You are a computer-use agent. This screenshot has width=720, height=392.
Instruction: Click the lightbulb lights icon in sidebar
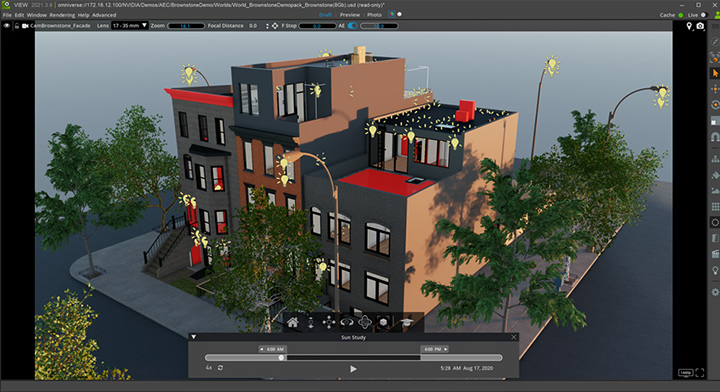click(x=714, y=270)
